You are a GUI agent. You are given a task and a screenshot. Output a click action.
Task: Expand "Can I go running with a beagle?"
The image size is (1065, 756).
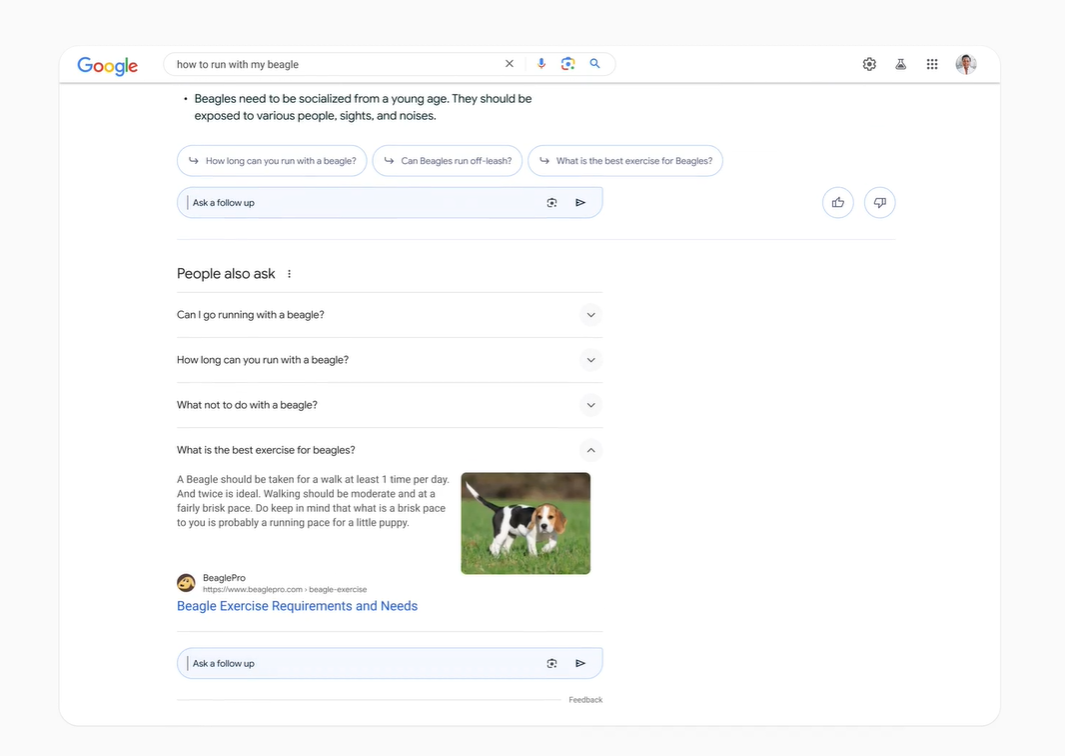pos(590,314)
